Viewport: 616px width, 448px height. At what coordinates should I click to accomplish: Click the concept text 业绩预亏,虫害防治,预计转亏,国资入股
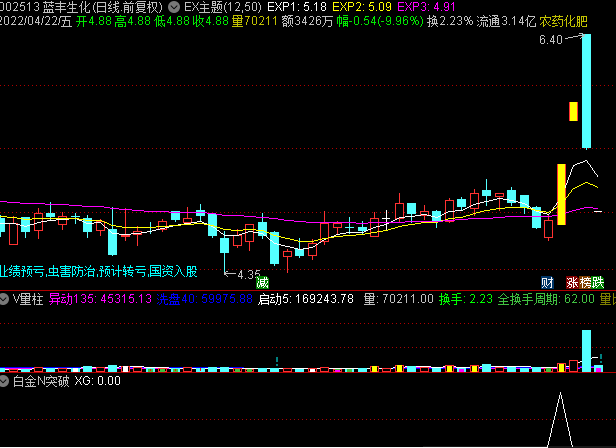click(98, 271)
